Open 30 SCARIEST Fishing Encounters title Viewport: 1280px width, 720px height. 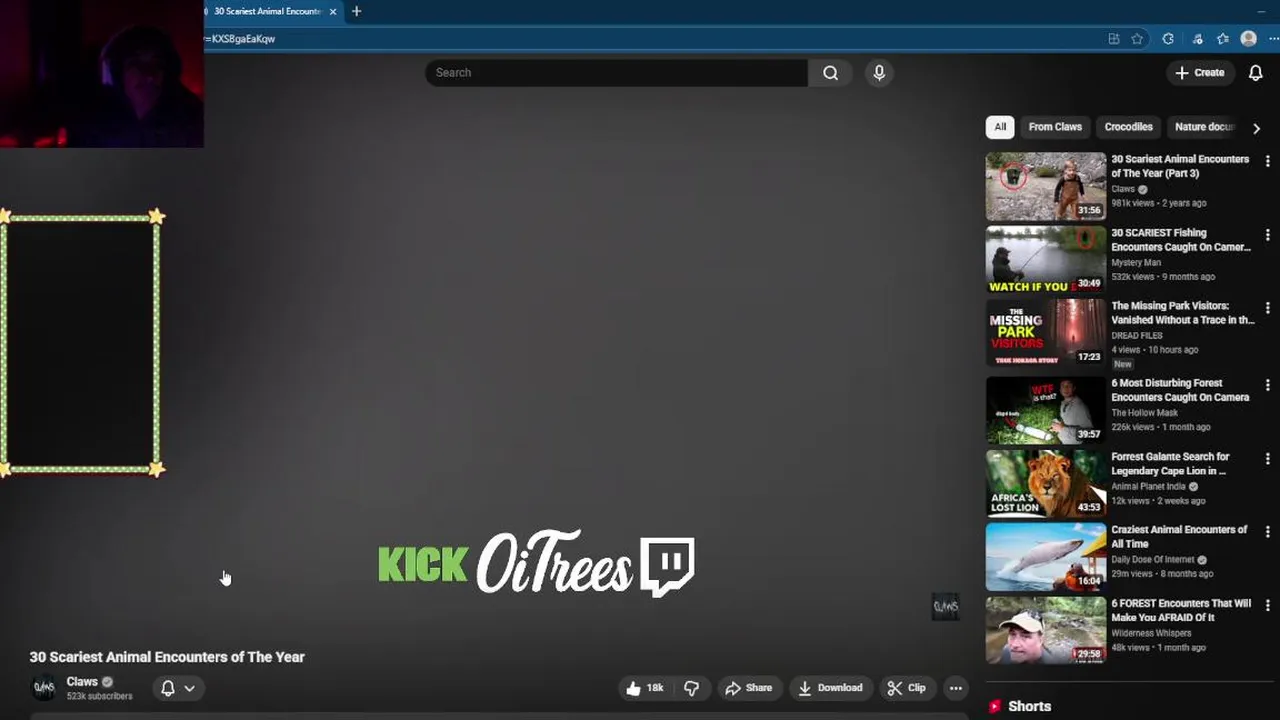pos(1181,240)
